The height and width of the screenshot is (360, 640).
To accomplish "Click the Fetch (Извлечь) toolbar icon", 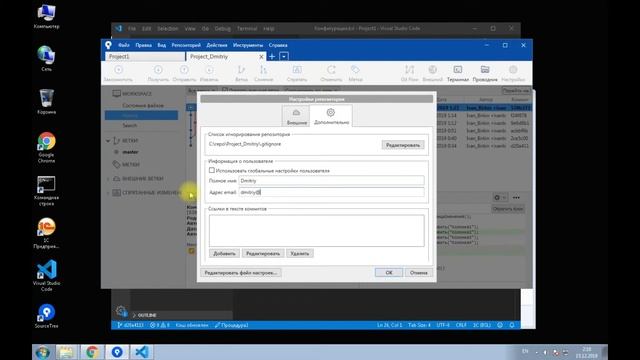I will click(209, 73).
